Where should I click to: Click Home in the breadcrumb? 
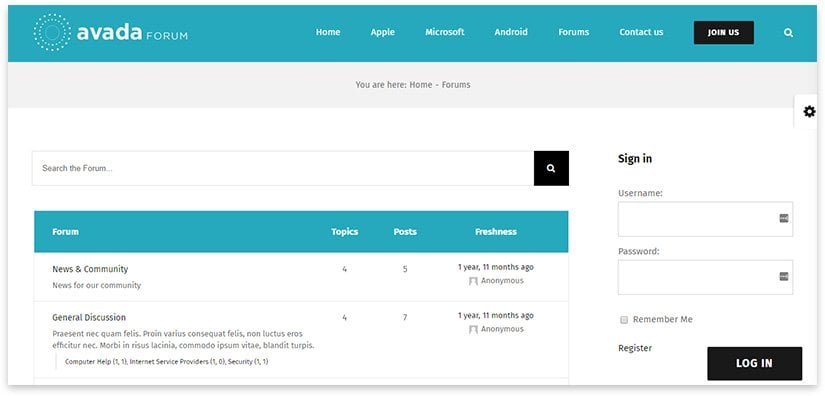coord(421,85)
